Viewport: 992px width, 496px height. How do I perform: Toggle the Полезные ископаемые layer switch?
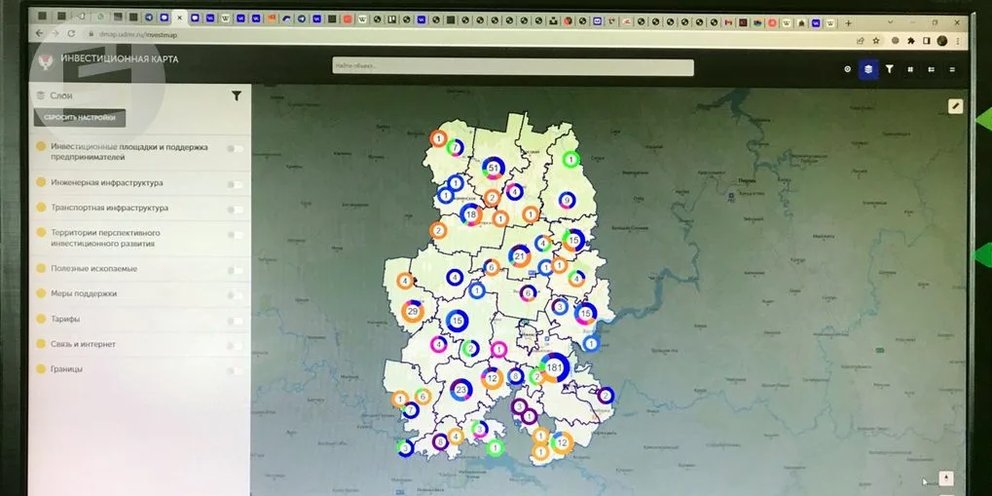point(236,270)
